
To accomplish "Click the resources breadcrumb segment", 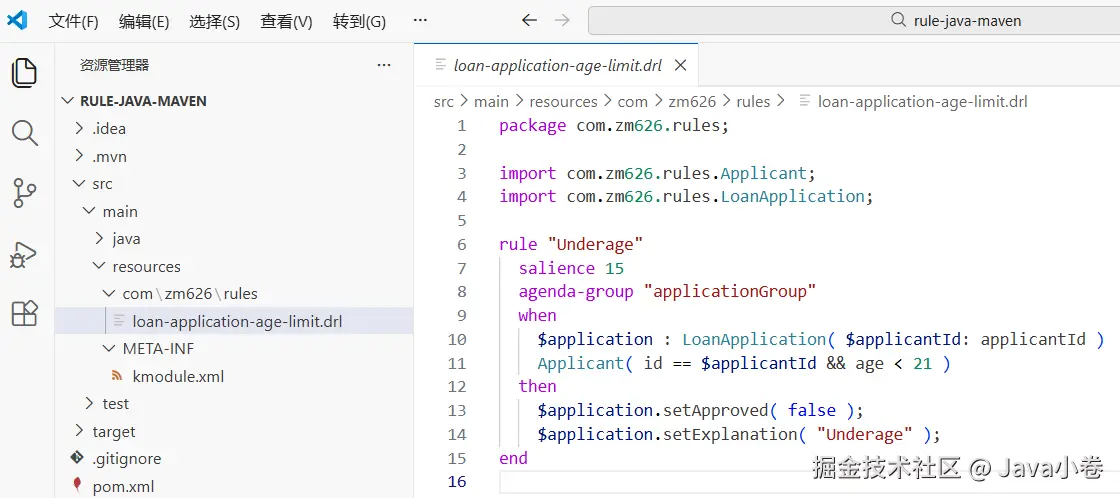I will pos(563,101).
